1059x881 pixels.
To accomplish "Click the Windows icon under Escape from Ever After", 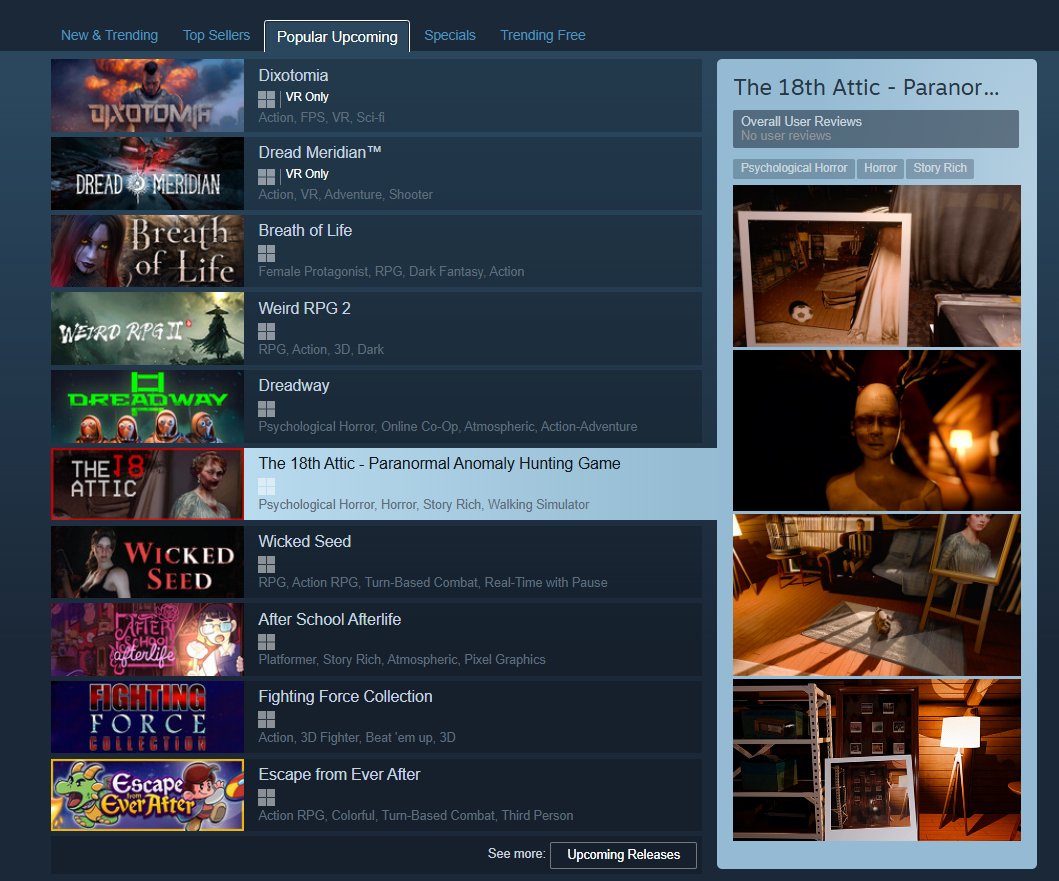I will (266, 797).
